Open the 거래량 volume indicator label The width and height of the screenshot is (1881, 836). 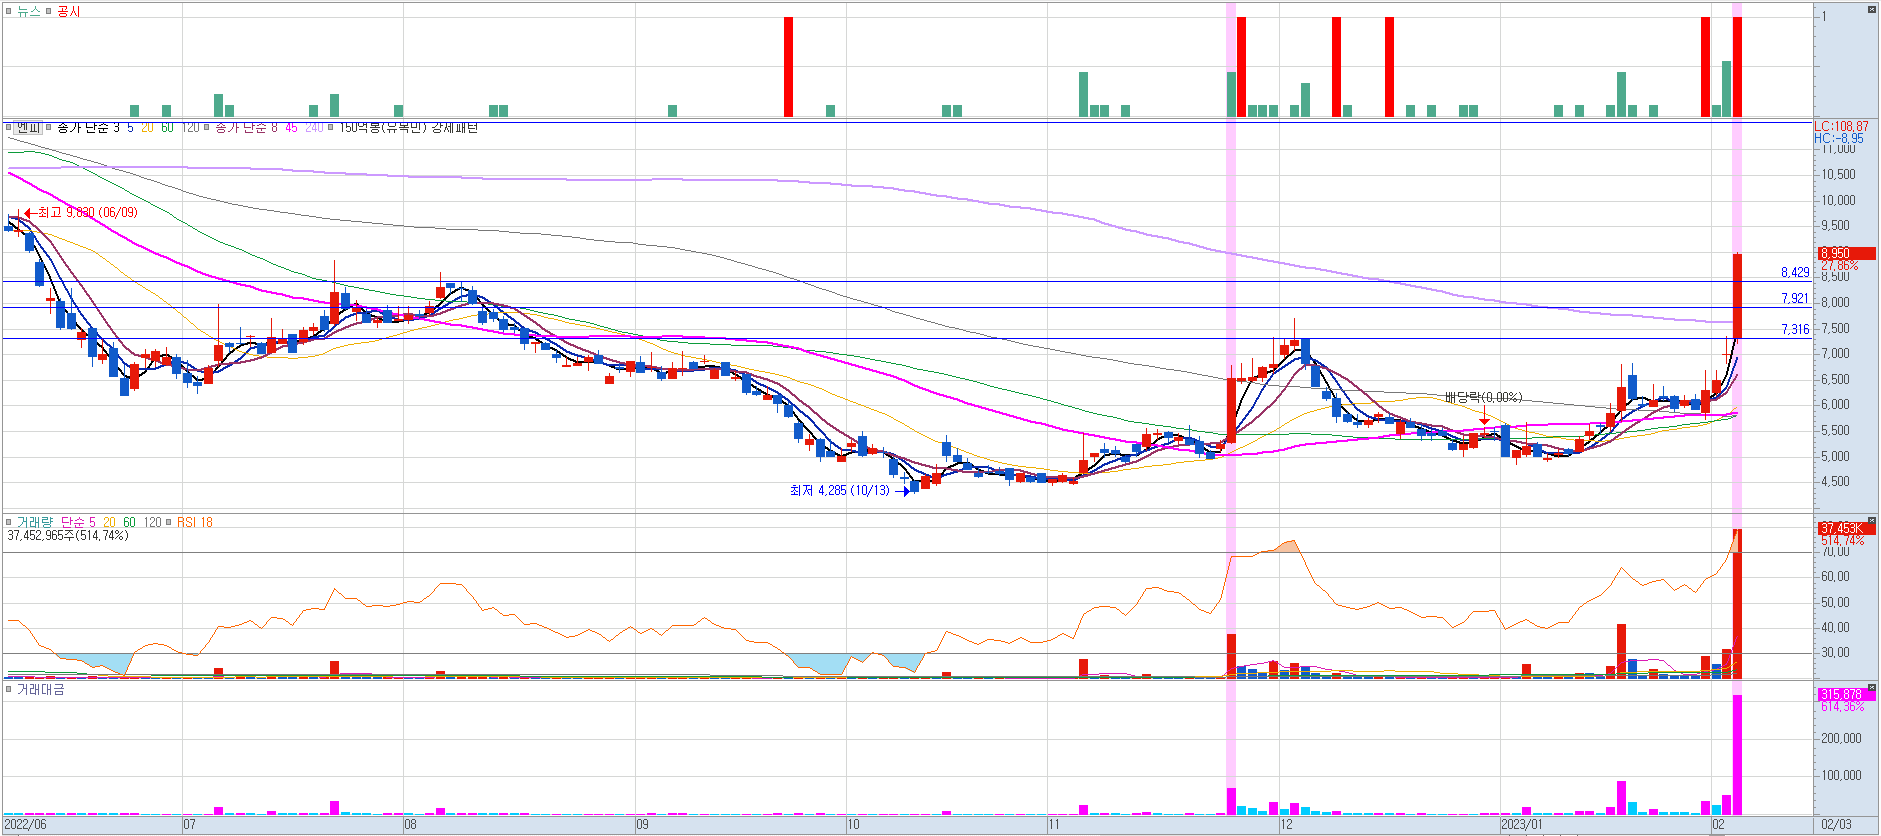pyautogui.click(x=34, y=522)
